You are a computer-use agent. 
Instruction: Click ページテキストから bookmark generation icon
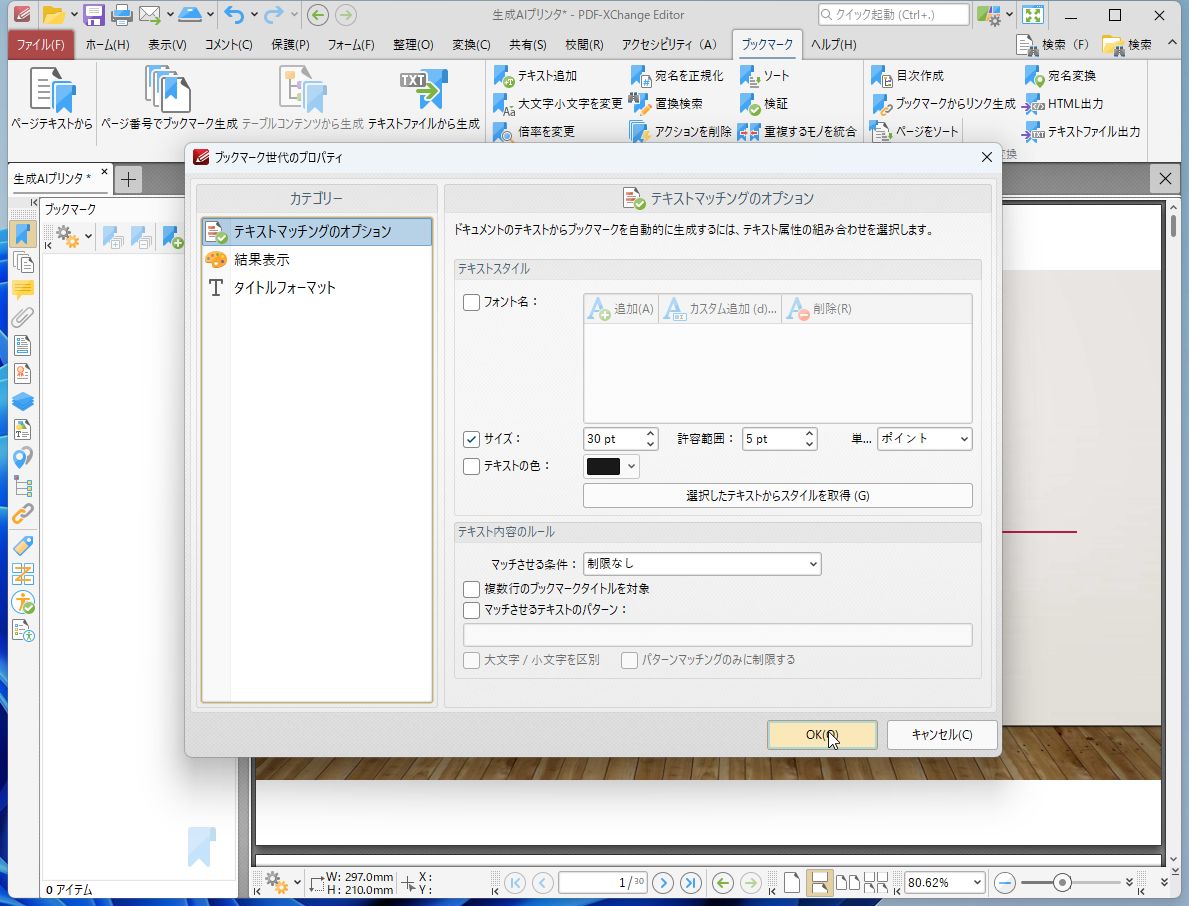point(52,99)
